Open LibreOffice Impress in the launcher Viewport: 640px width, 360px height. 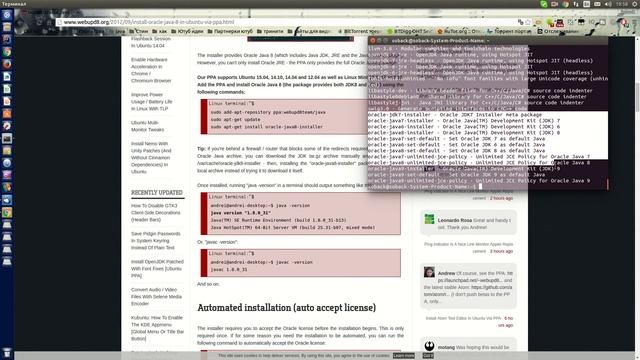pos(7,101)
